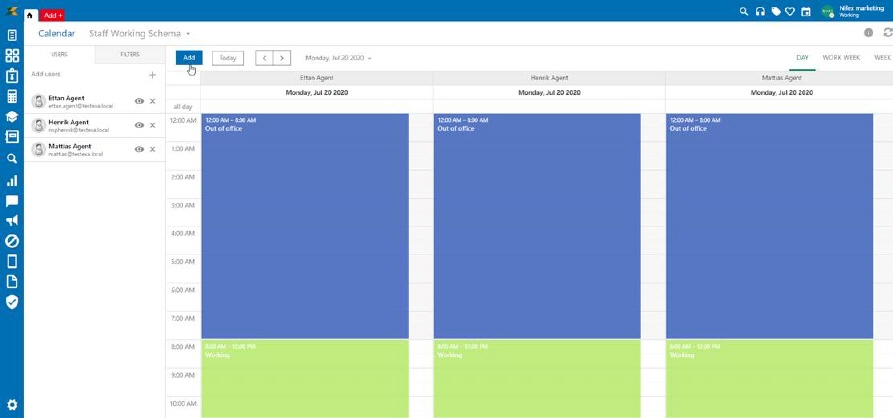The image size is (893, 418).
Task: Open the Monday, Jul 20 2020 date picker
Action: (x=338, y=58)
